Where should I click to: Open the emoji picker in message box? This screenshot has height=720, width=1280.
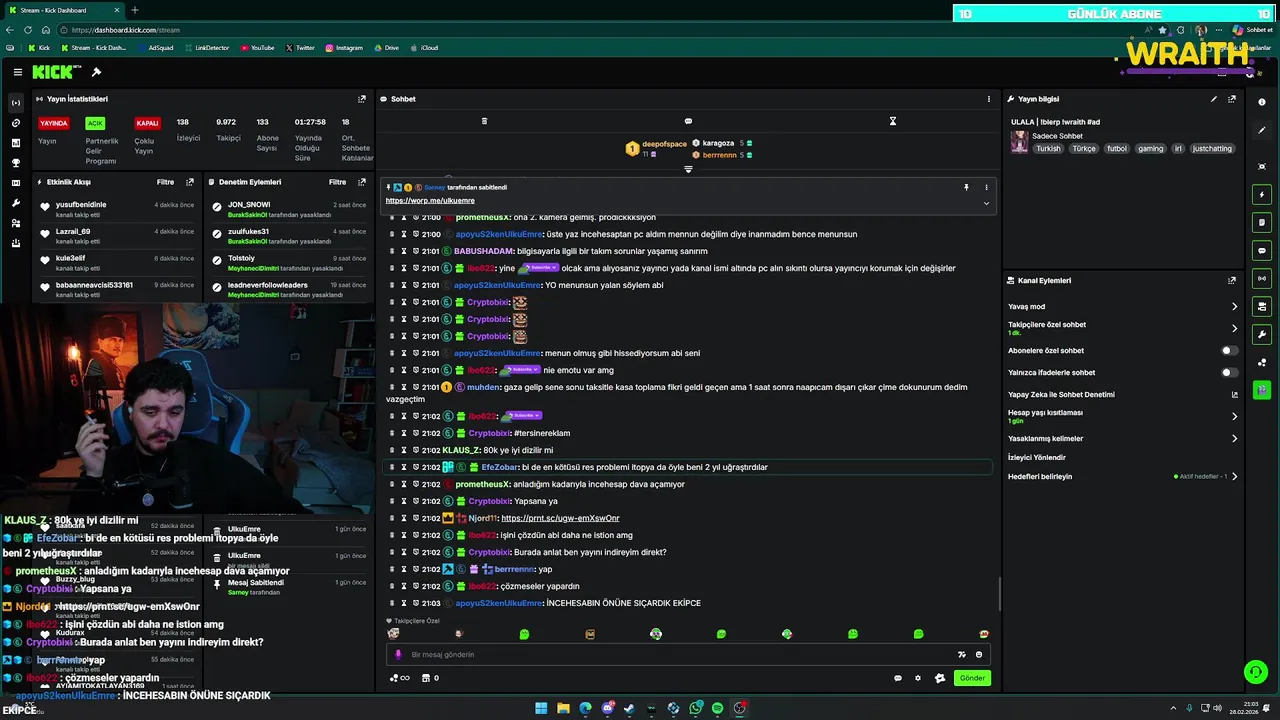(979, 654)
